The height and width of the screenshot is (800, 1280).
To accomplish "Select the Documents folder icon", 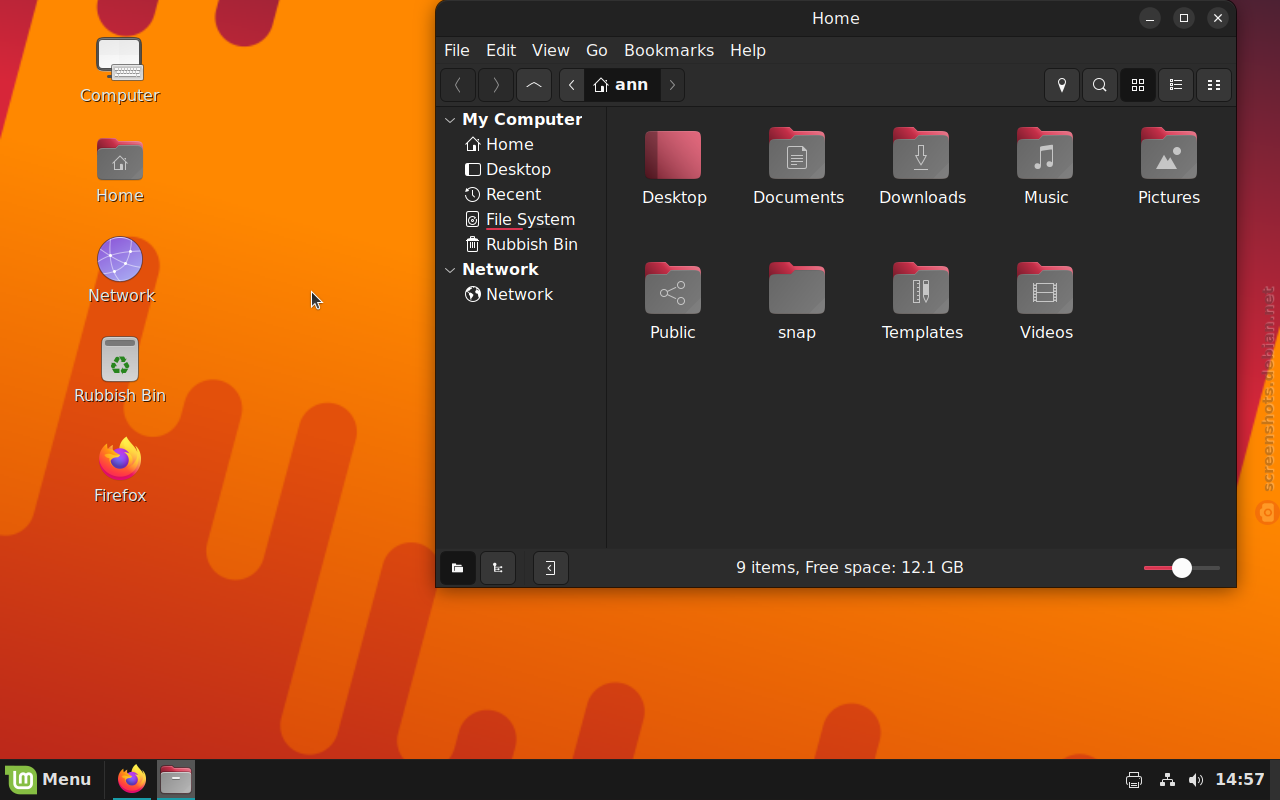I will pos(797,154).
